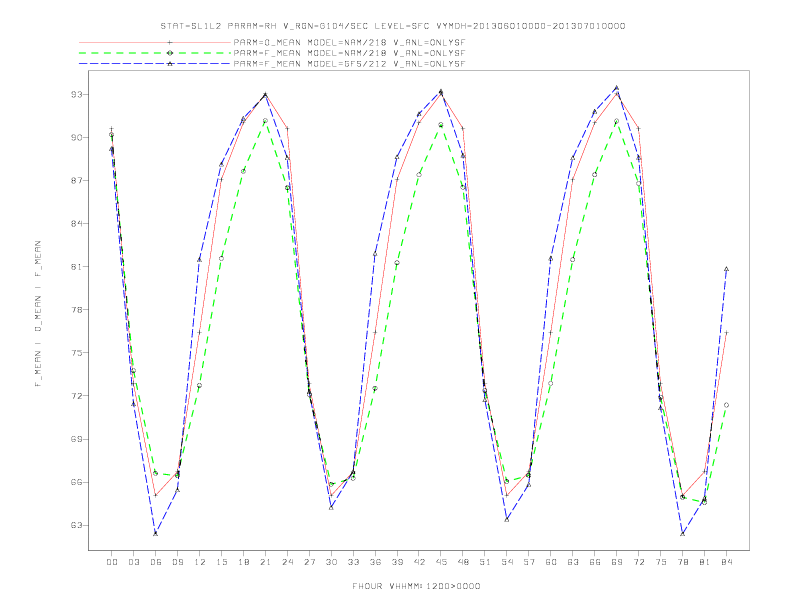Screen dimensions: 792x612
Task: Select legend entry PARM=O_MEAN MODEL=NAM/218
Action: 349,42
